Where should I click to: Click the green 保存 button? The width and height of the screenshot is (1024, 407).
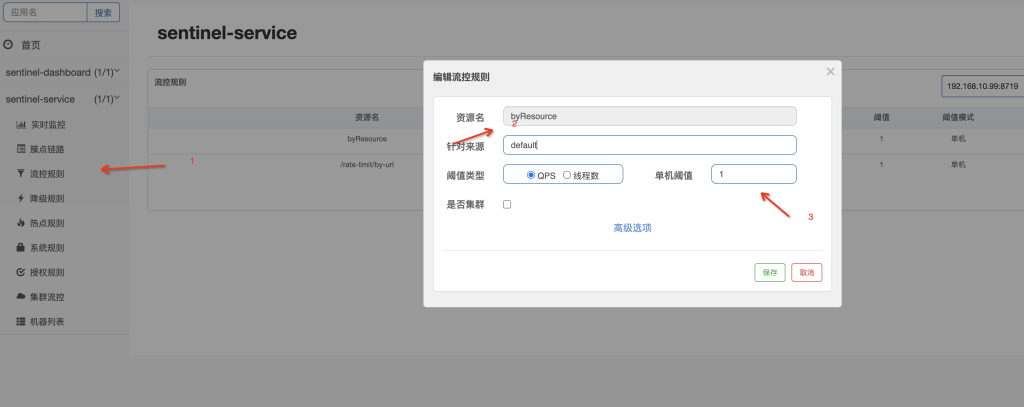point(769,272)
